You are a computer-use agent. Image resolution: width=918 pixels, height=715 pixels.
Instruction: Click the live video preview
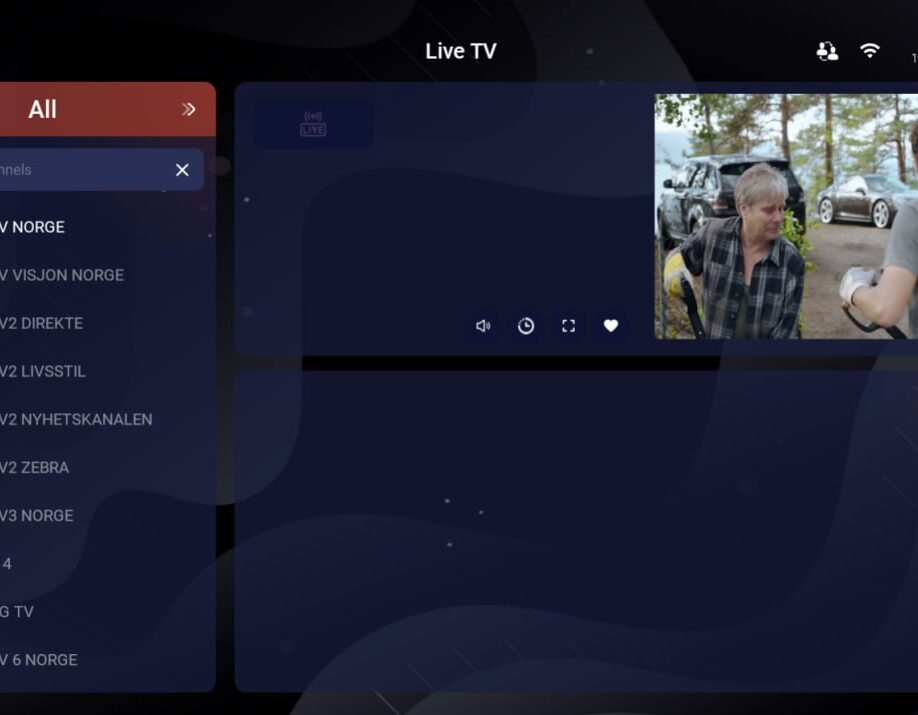[786, 216]
